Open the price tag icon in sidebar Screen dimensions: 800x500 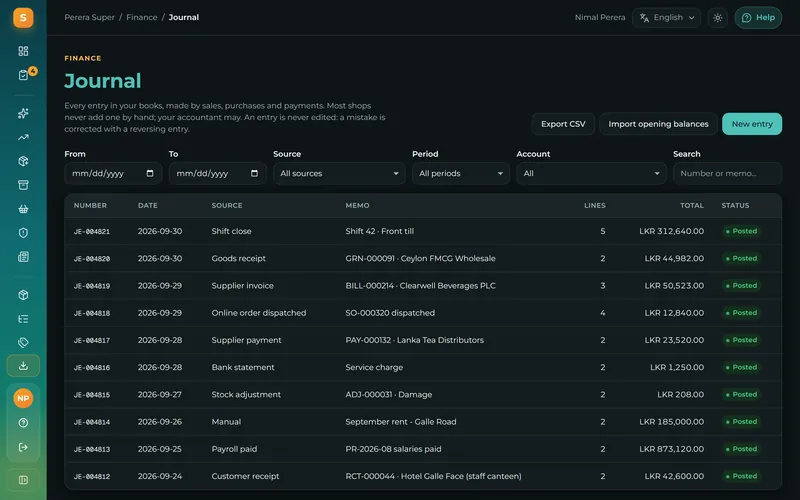[x=23, y=342]
